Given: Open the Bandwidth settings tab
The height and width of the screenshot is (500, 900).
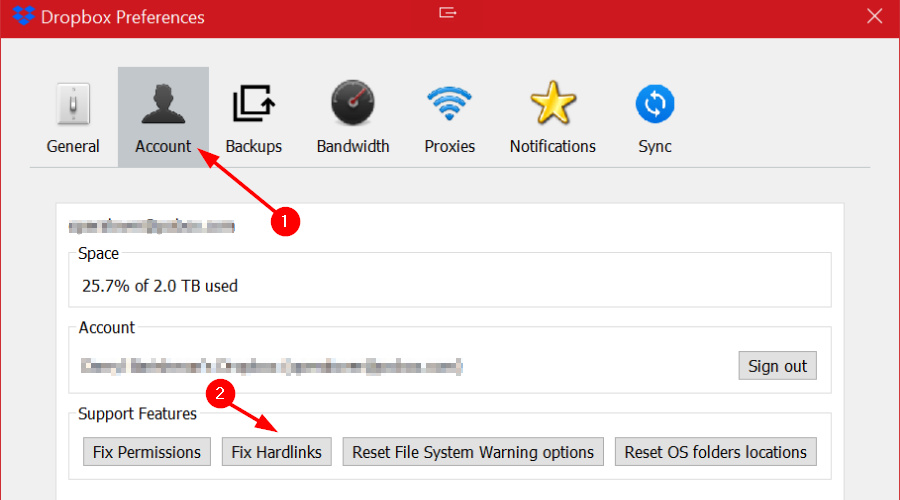Looking at the screenshot, I should (352, 117).
